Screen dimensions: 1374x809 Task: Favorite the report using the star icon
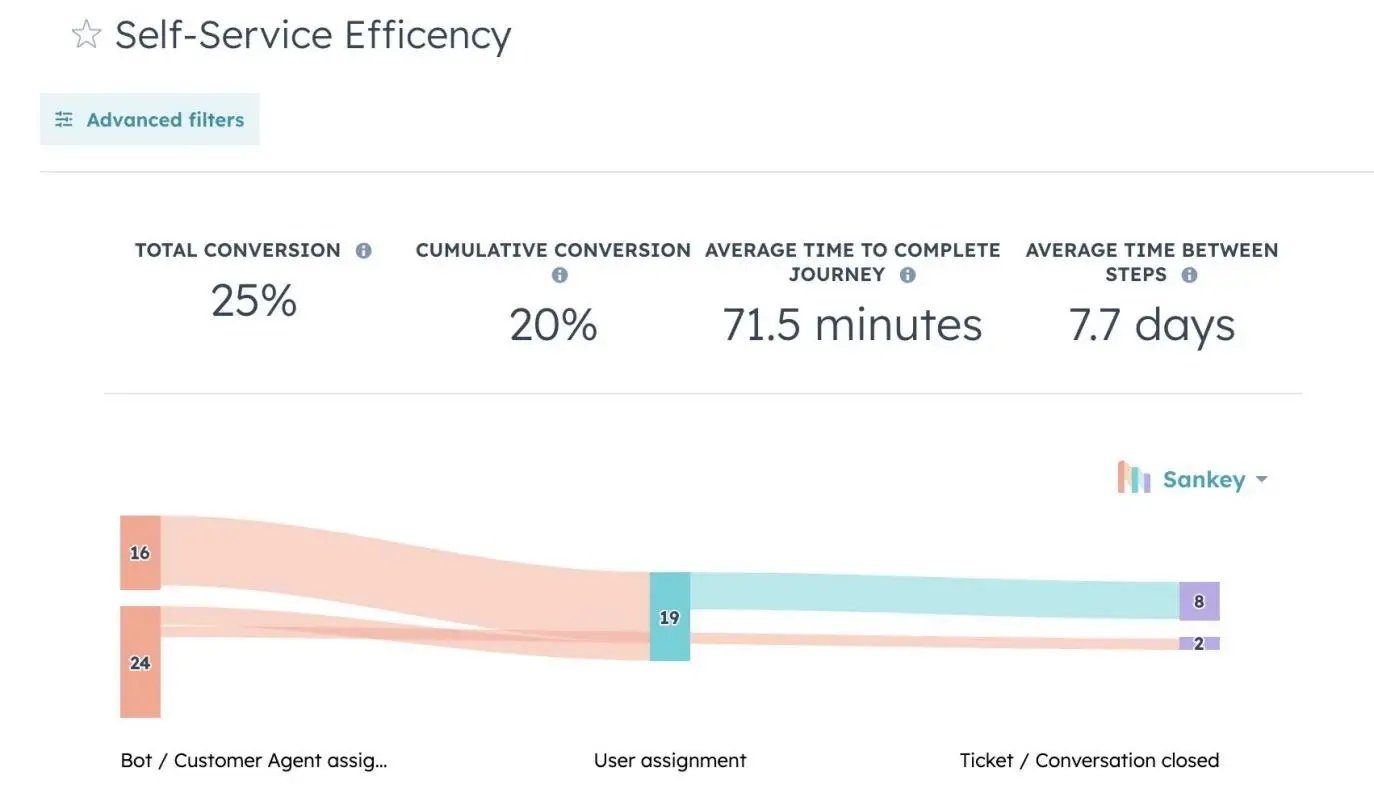point(86,33)
